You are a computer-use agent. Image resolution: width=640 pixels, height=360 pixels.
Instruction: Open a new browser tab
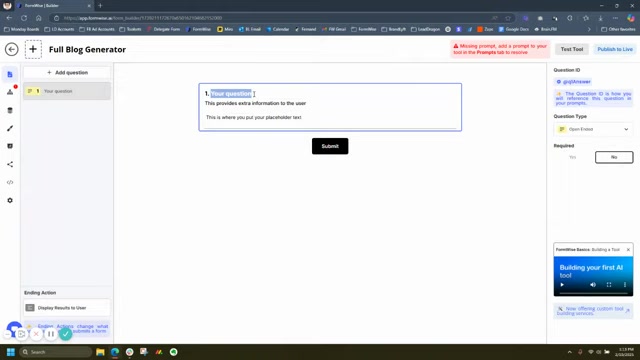[x=100, y=6]
